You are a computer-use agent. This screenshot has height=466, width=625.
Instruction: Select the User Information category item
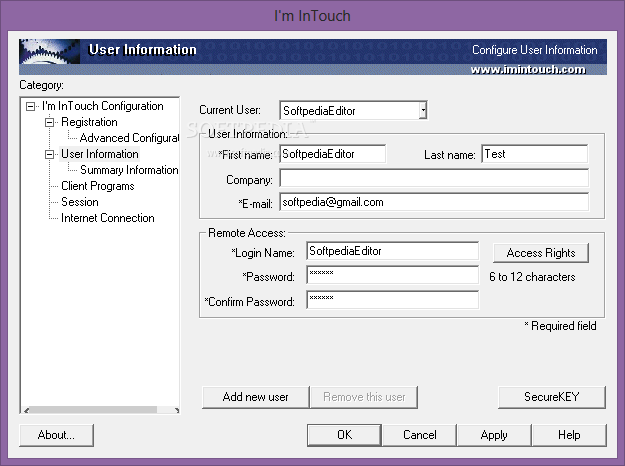100,154
